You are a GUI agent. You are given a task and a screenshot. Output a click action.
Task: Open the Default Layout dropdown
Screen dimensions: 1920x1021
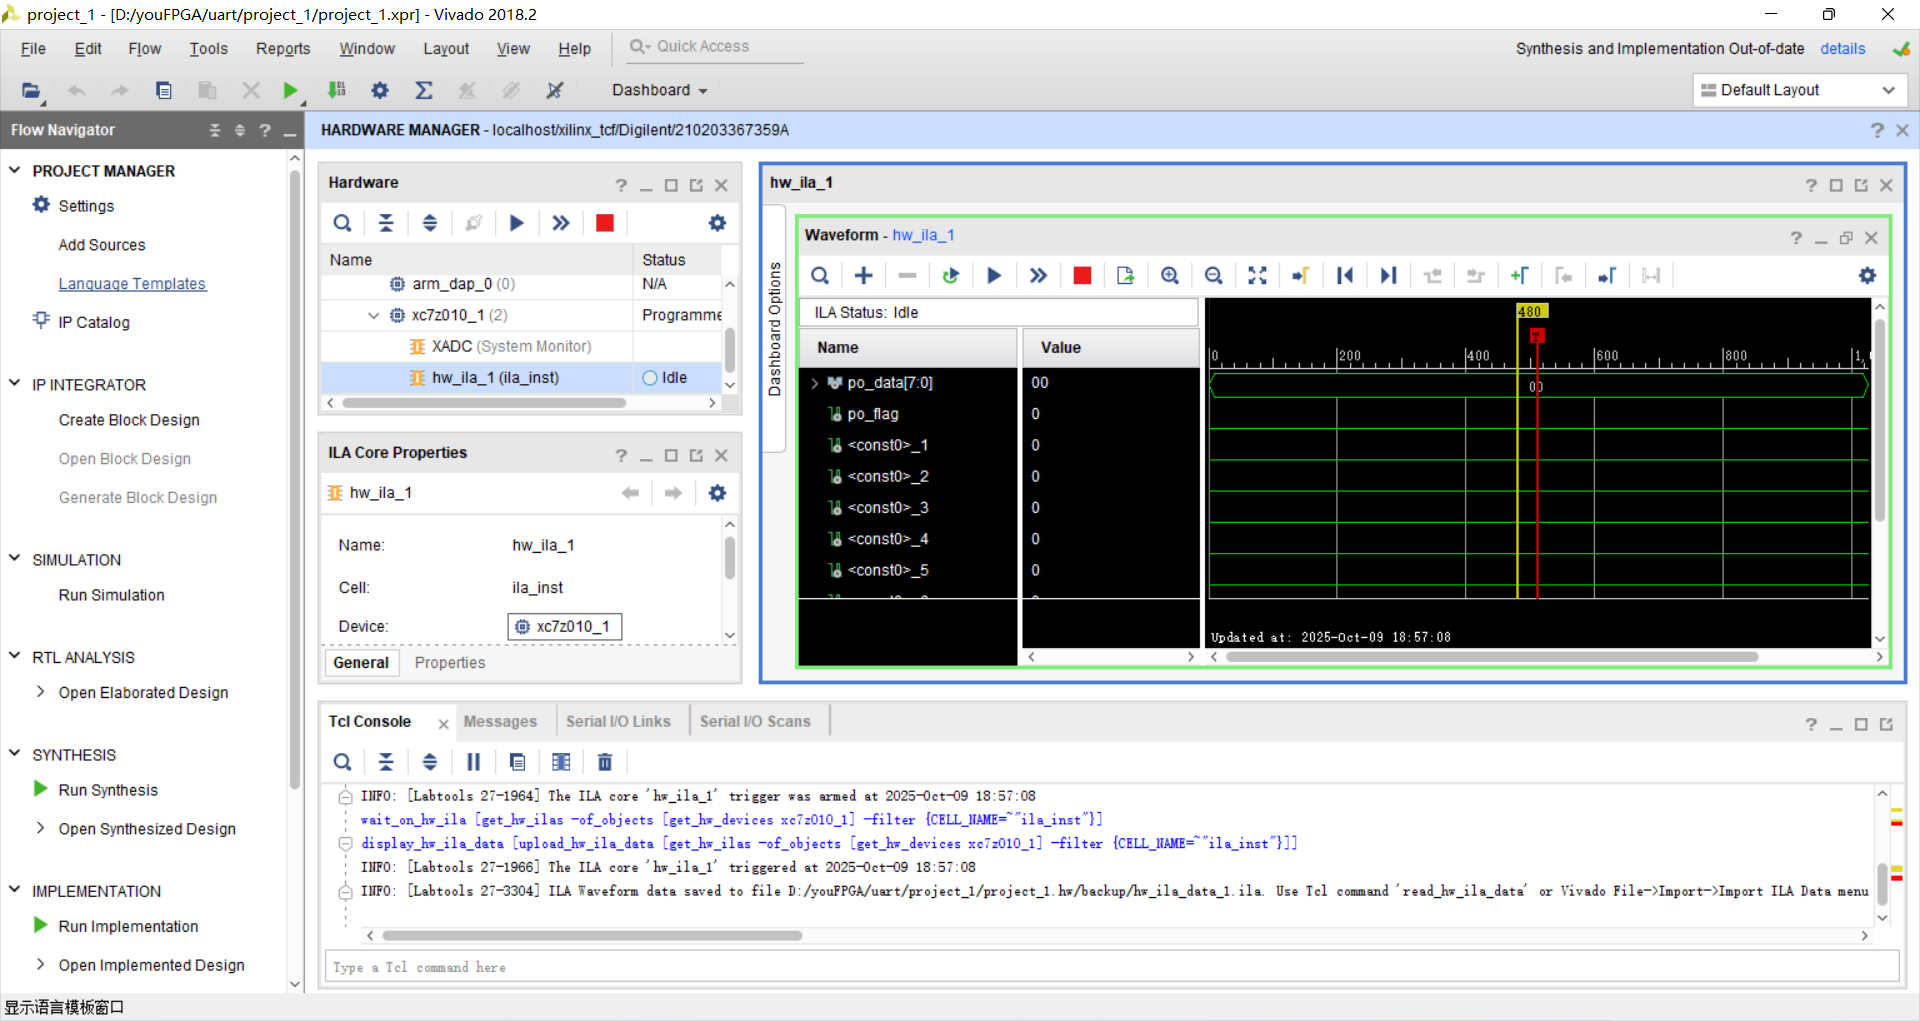[1798, 90]
